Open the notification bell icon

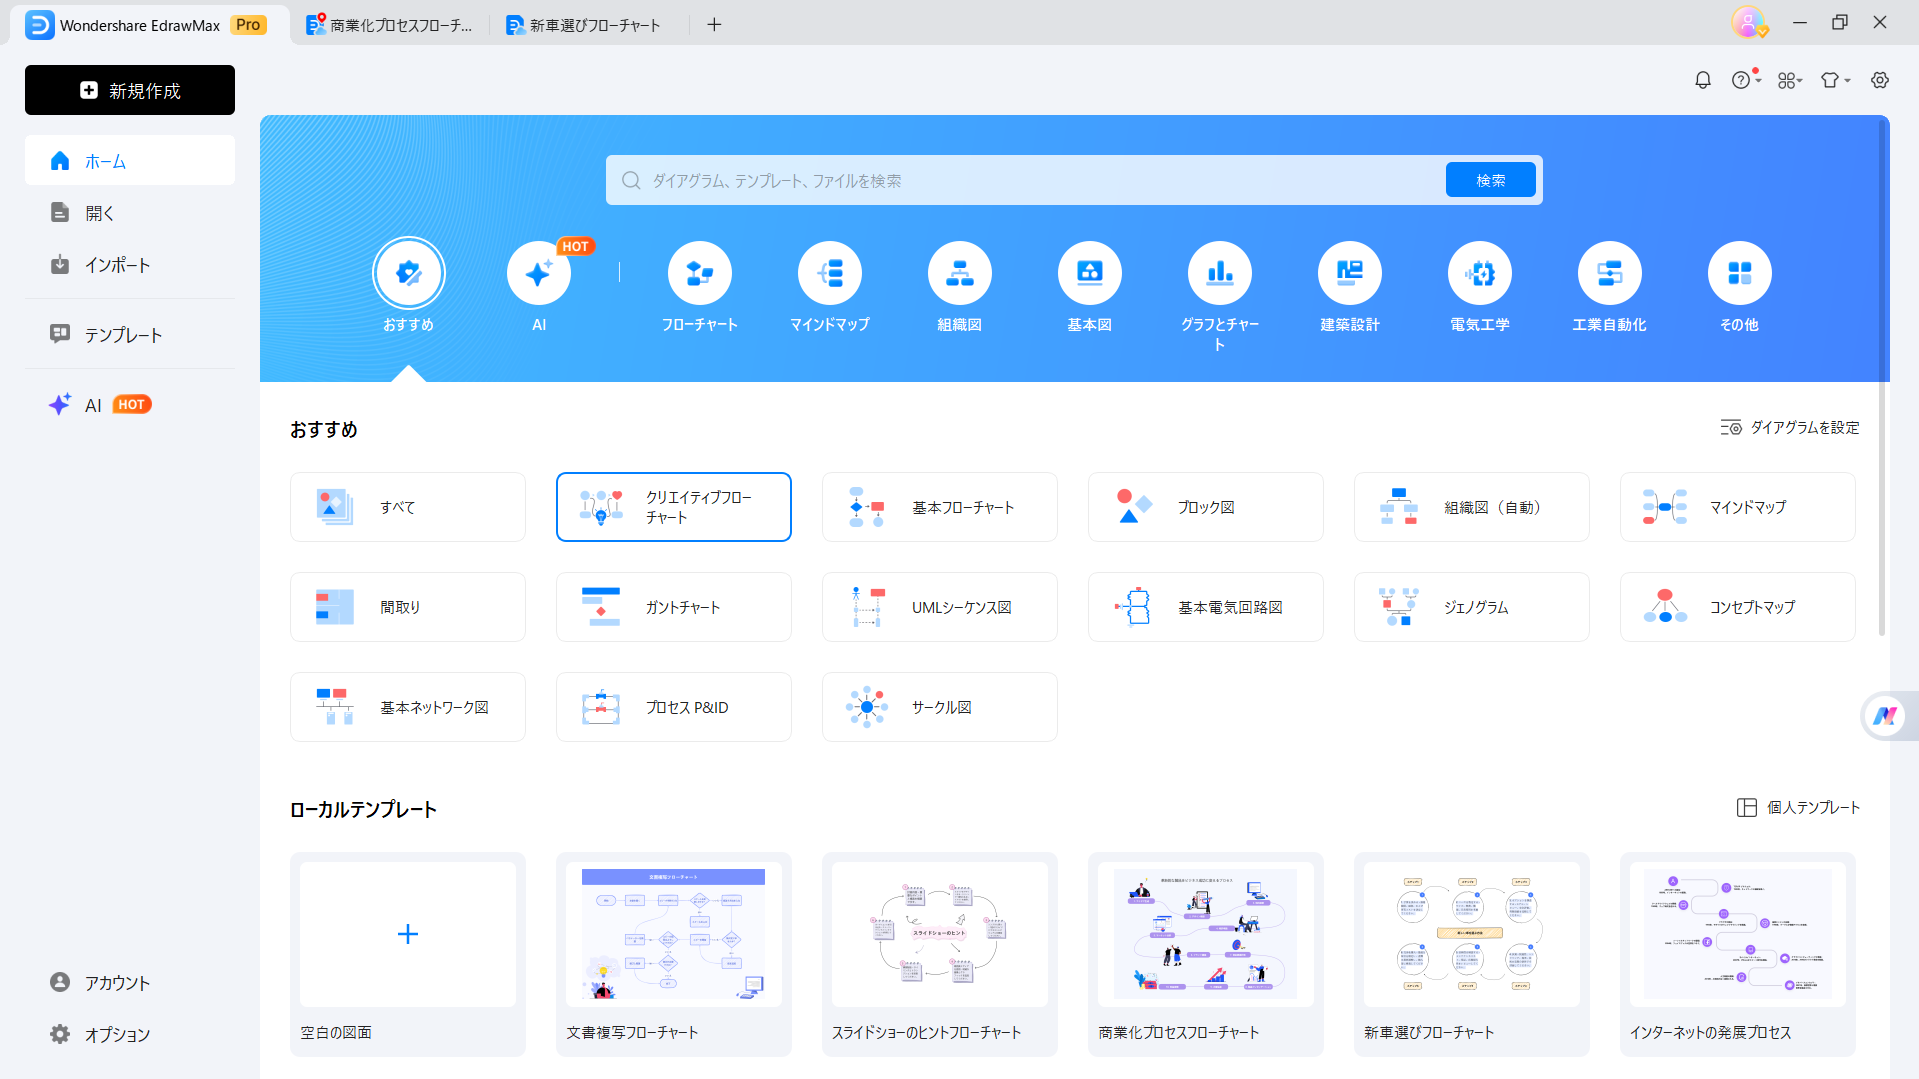pos(1703,80)
